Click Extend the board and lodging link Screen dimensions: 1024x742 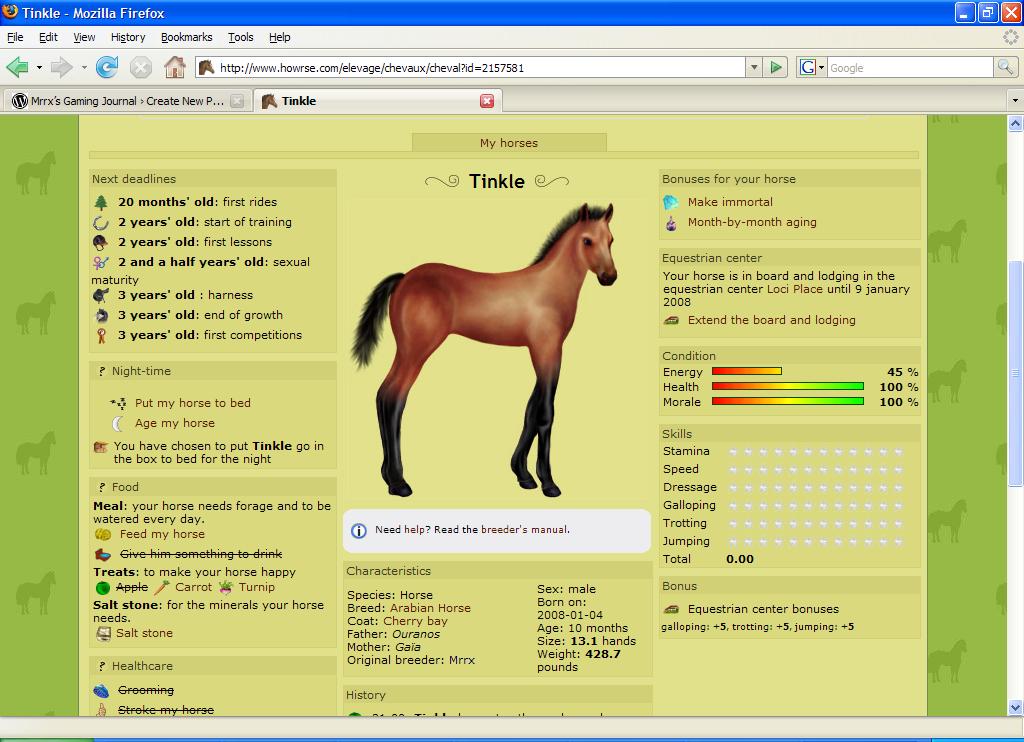[771, 320]
